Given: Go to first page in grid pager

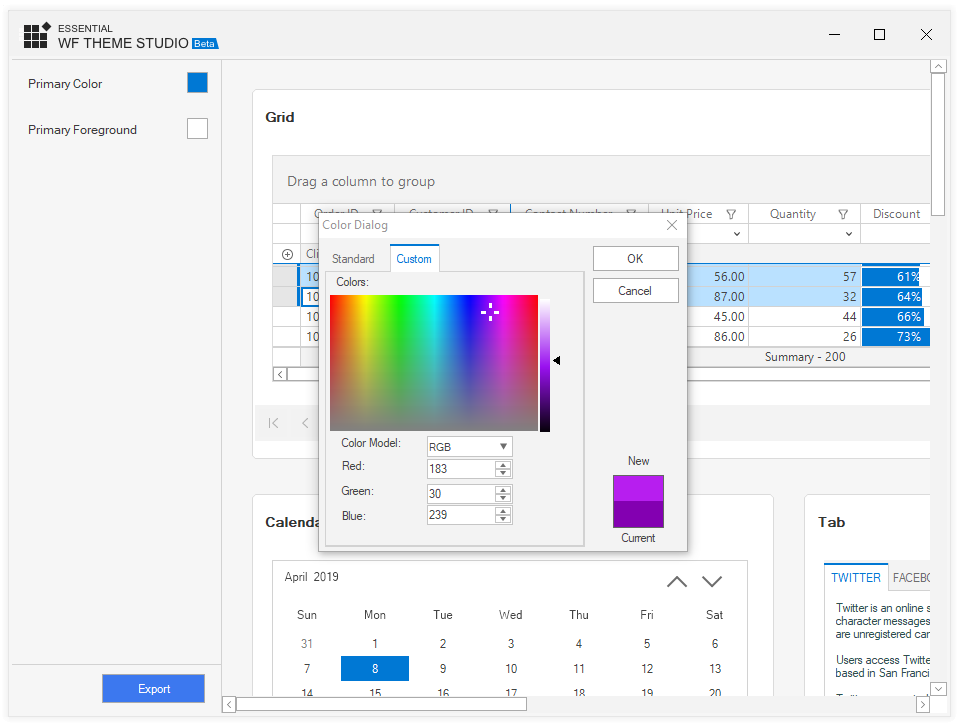Looking at the screenshot, I should (x=273, y=423).
